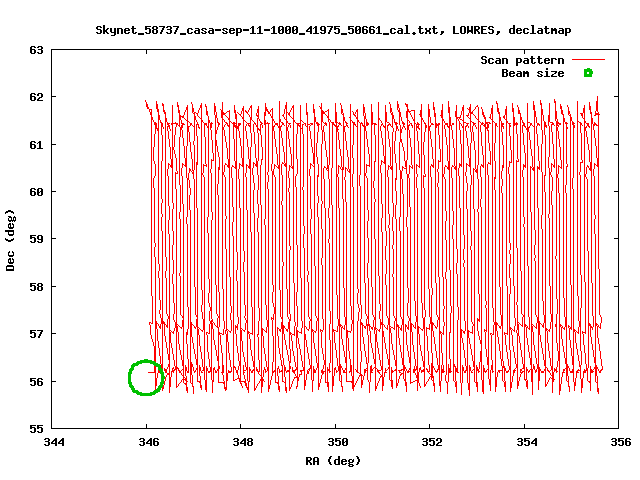This screenshot has width=640, height=480.
Task: Click the 'Dec (deg)' axis label
Action: tap(10, 240)
